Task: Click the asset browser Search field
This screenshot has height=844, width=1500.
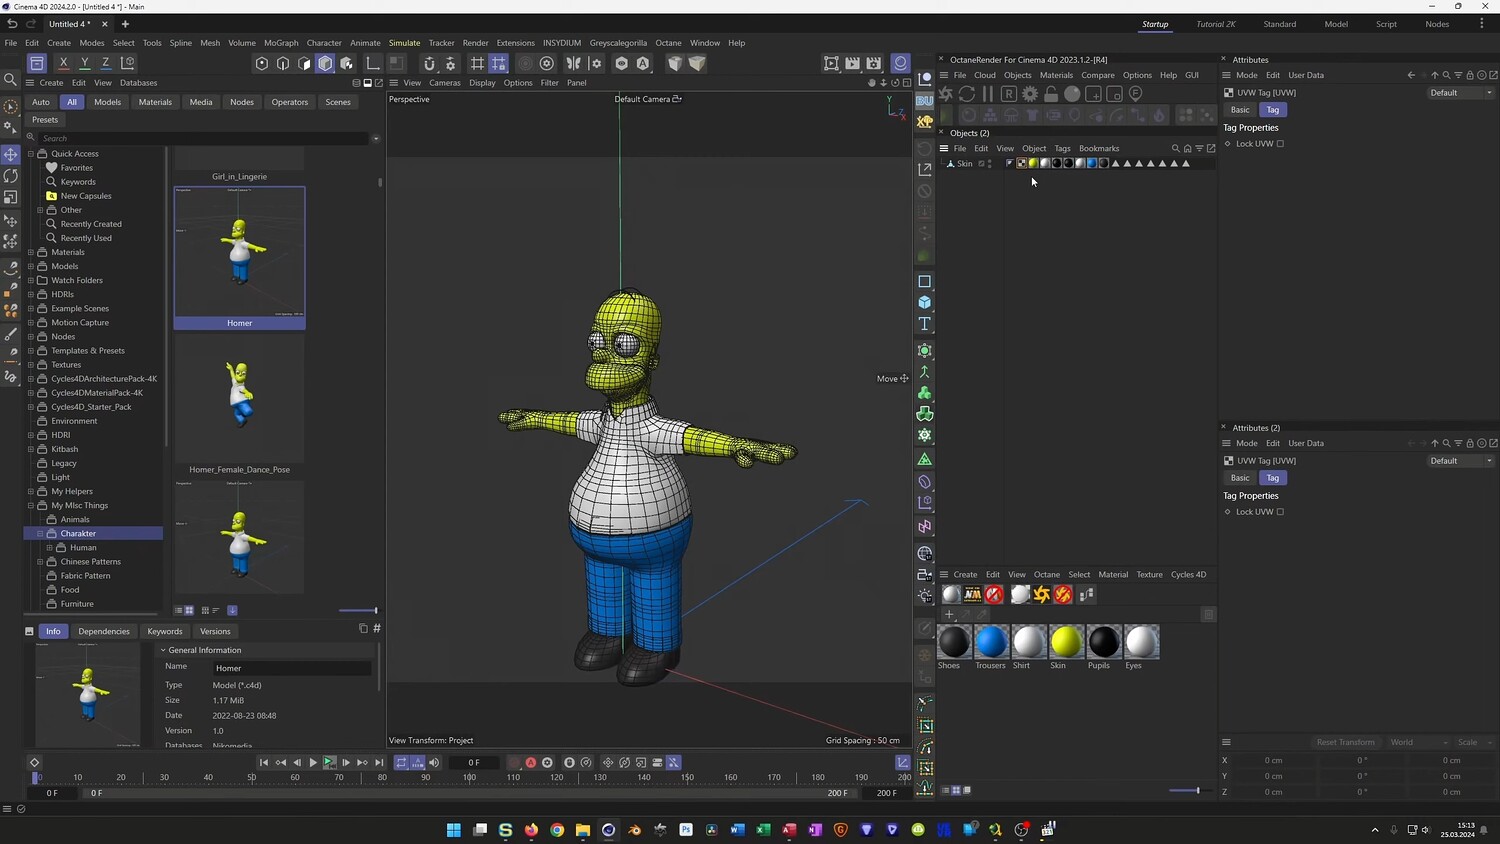Action: tap(203, 138)
